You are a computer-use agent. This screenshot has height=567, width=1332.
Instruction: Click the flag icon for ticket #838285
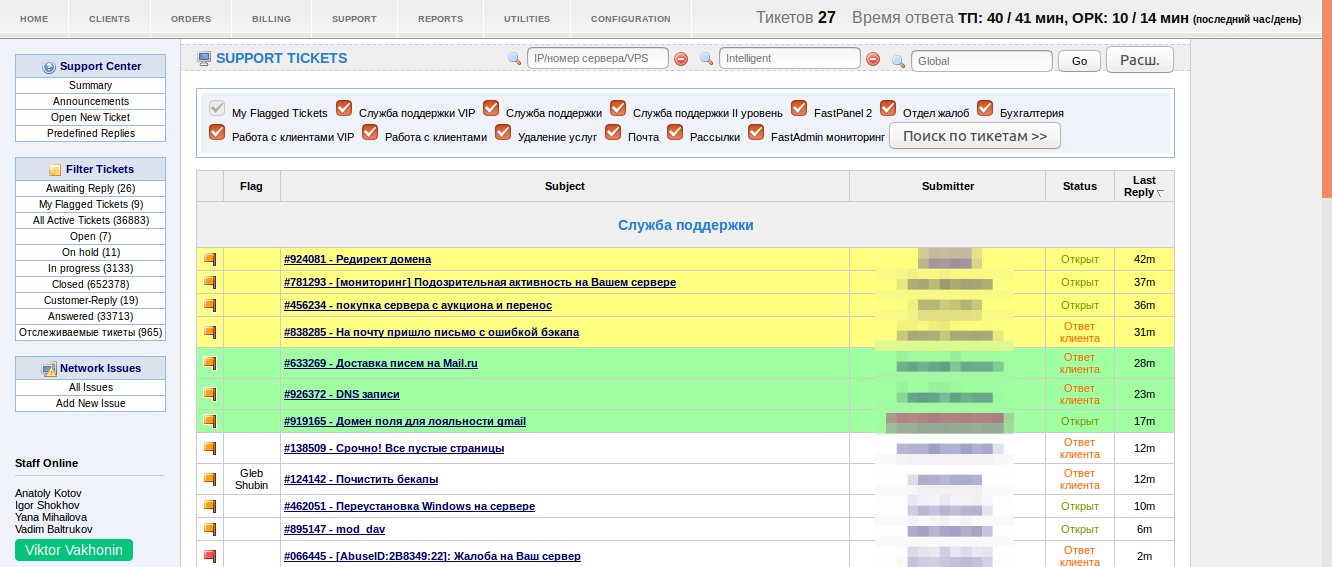(210, 332)
